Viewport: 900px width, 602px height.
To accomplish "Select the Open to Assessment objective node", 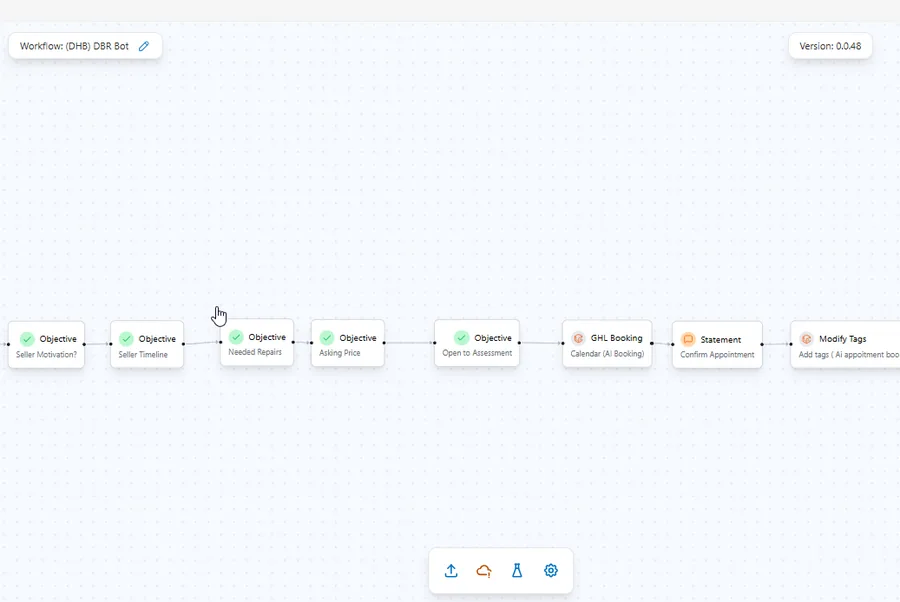I will click(x=477, y=343).
